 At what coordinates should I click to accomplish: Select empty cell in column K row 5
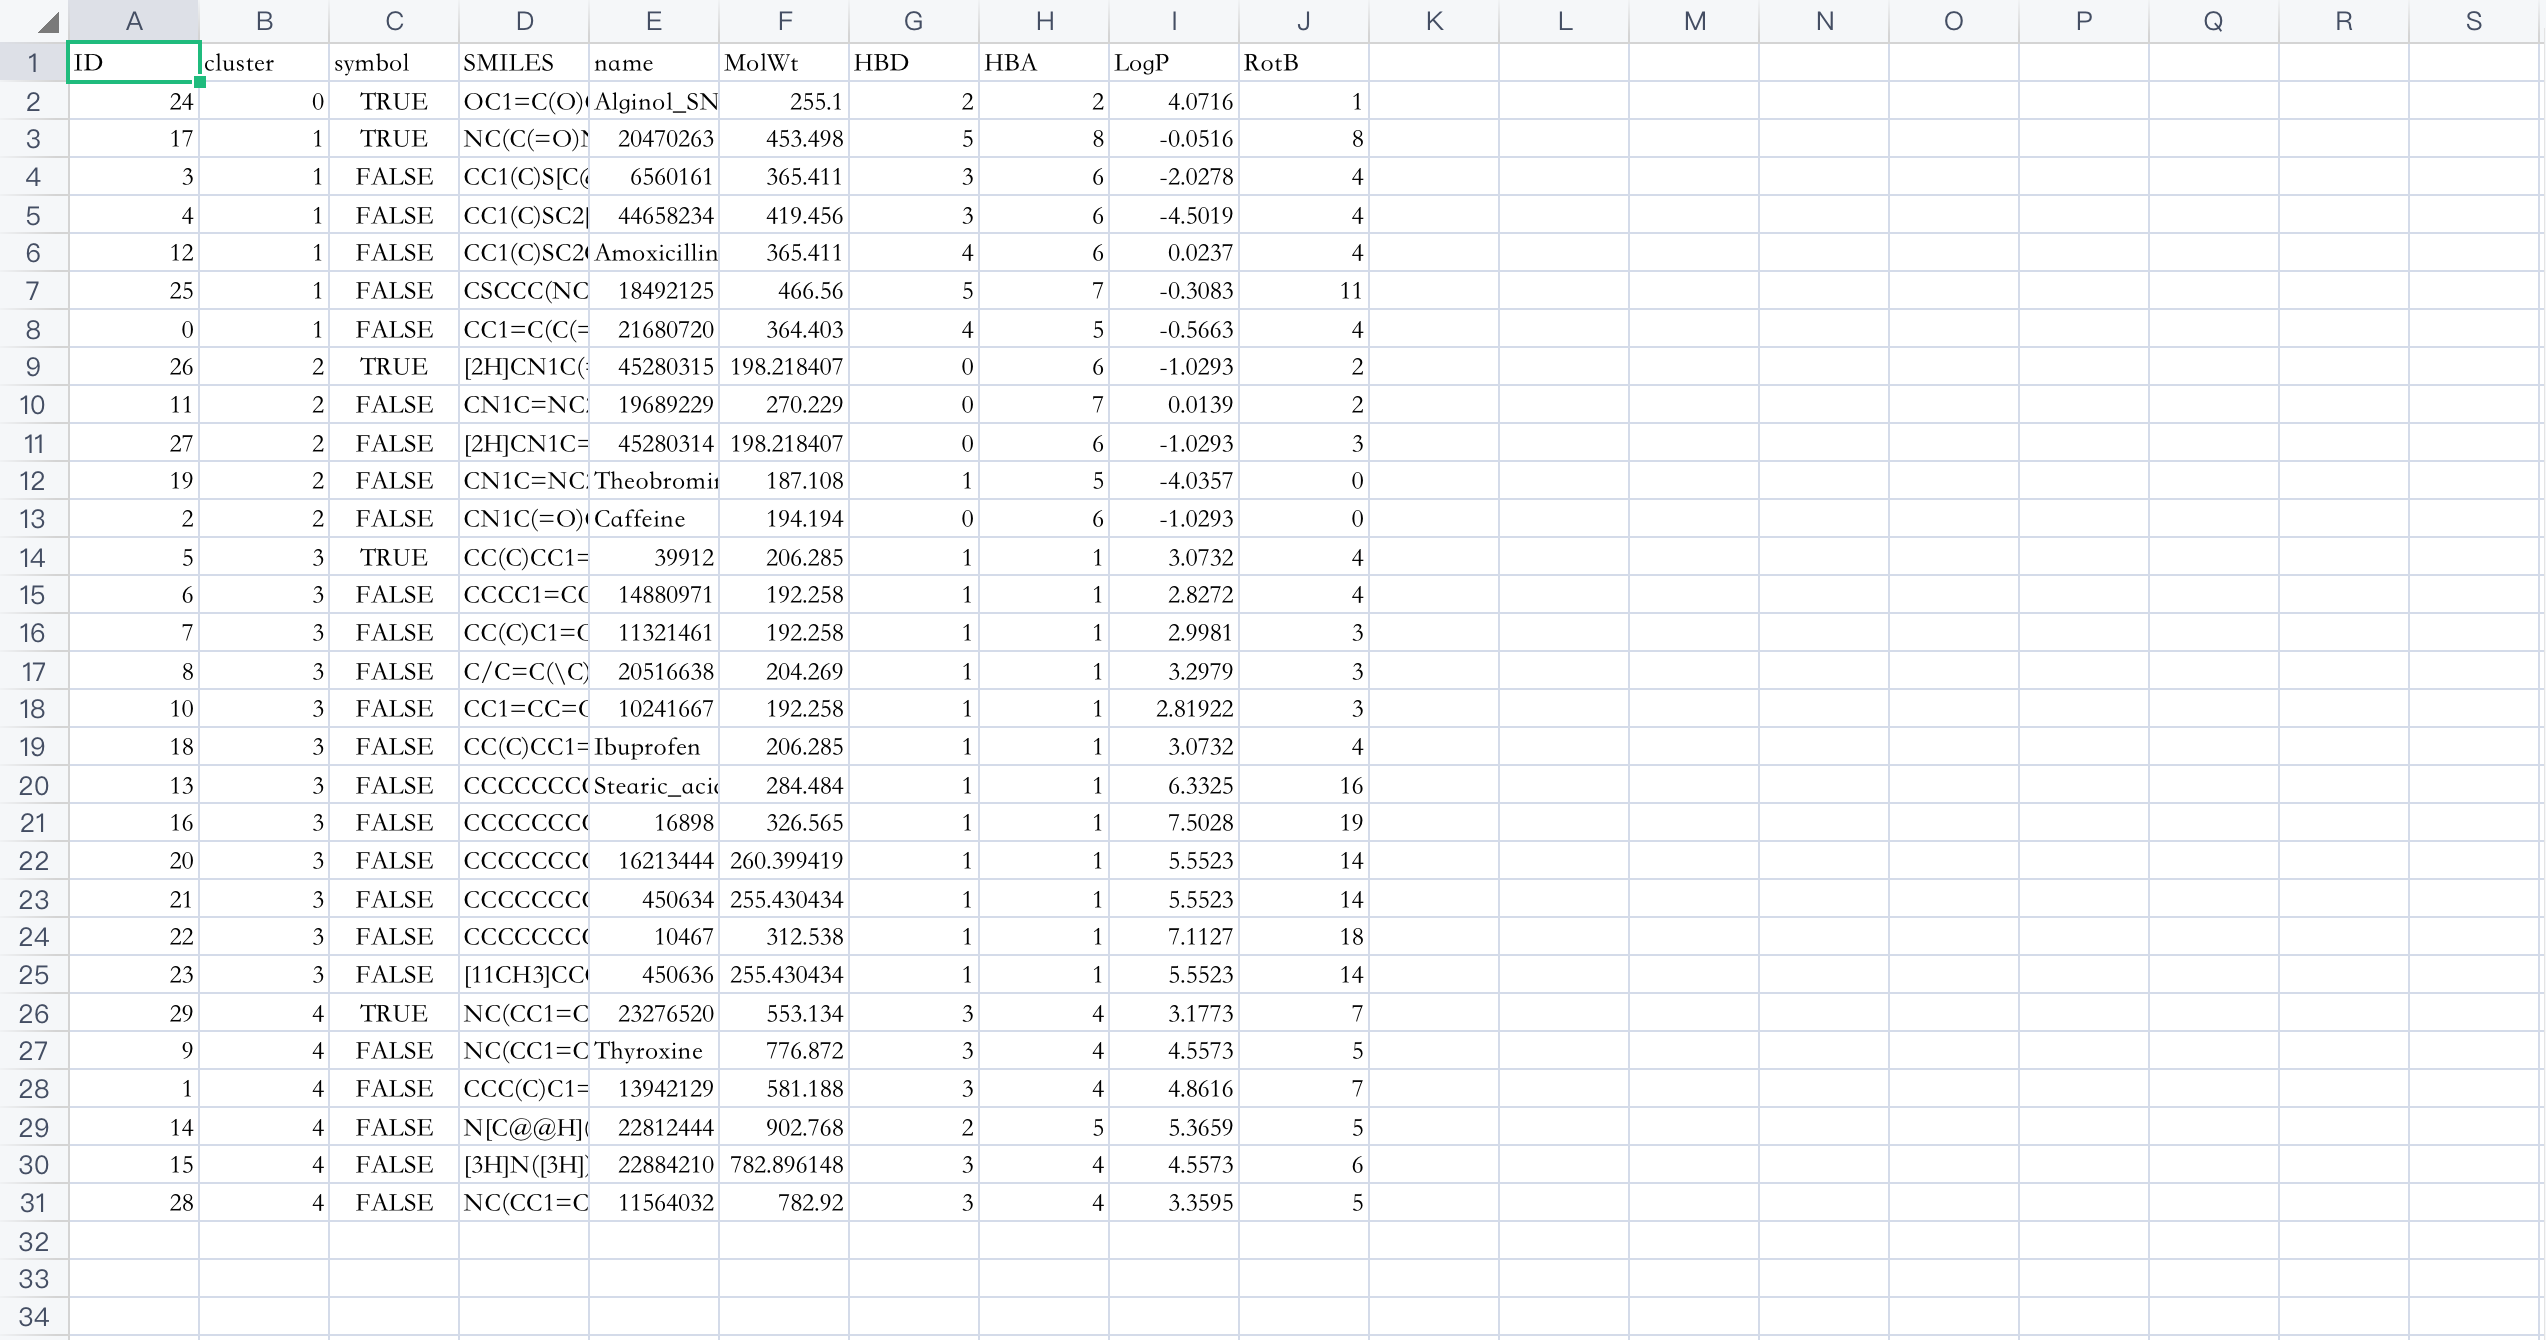click(x=1434, y=214)
